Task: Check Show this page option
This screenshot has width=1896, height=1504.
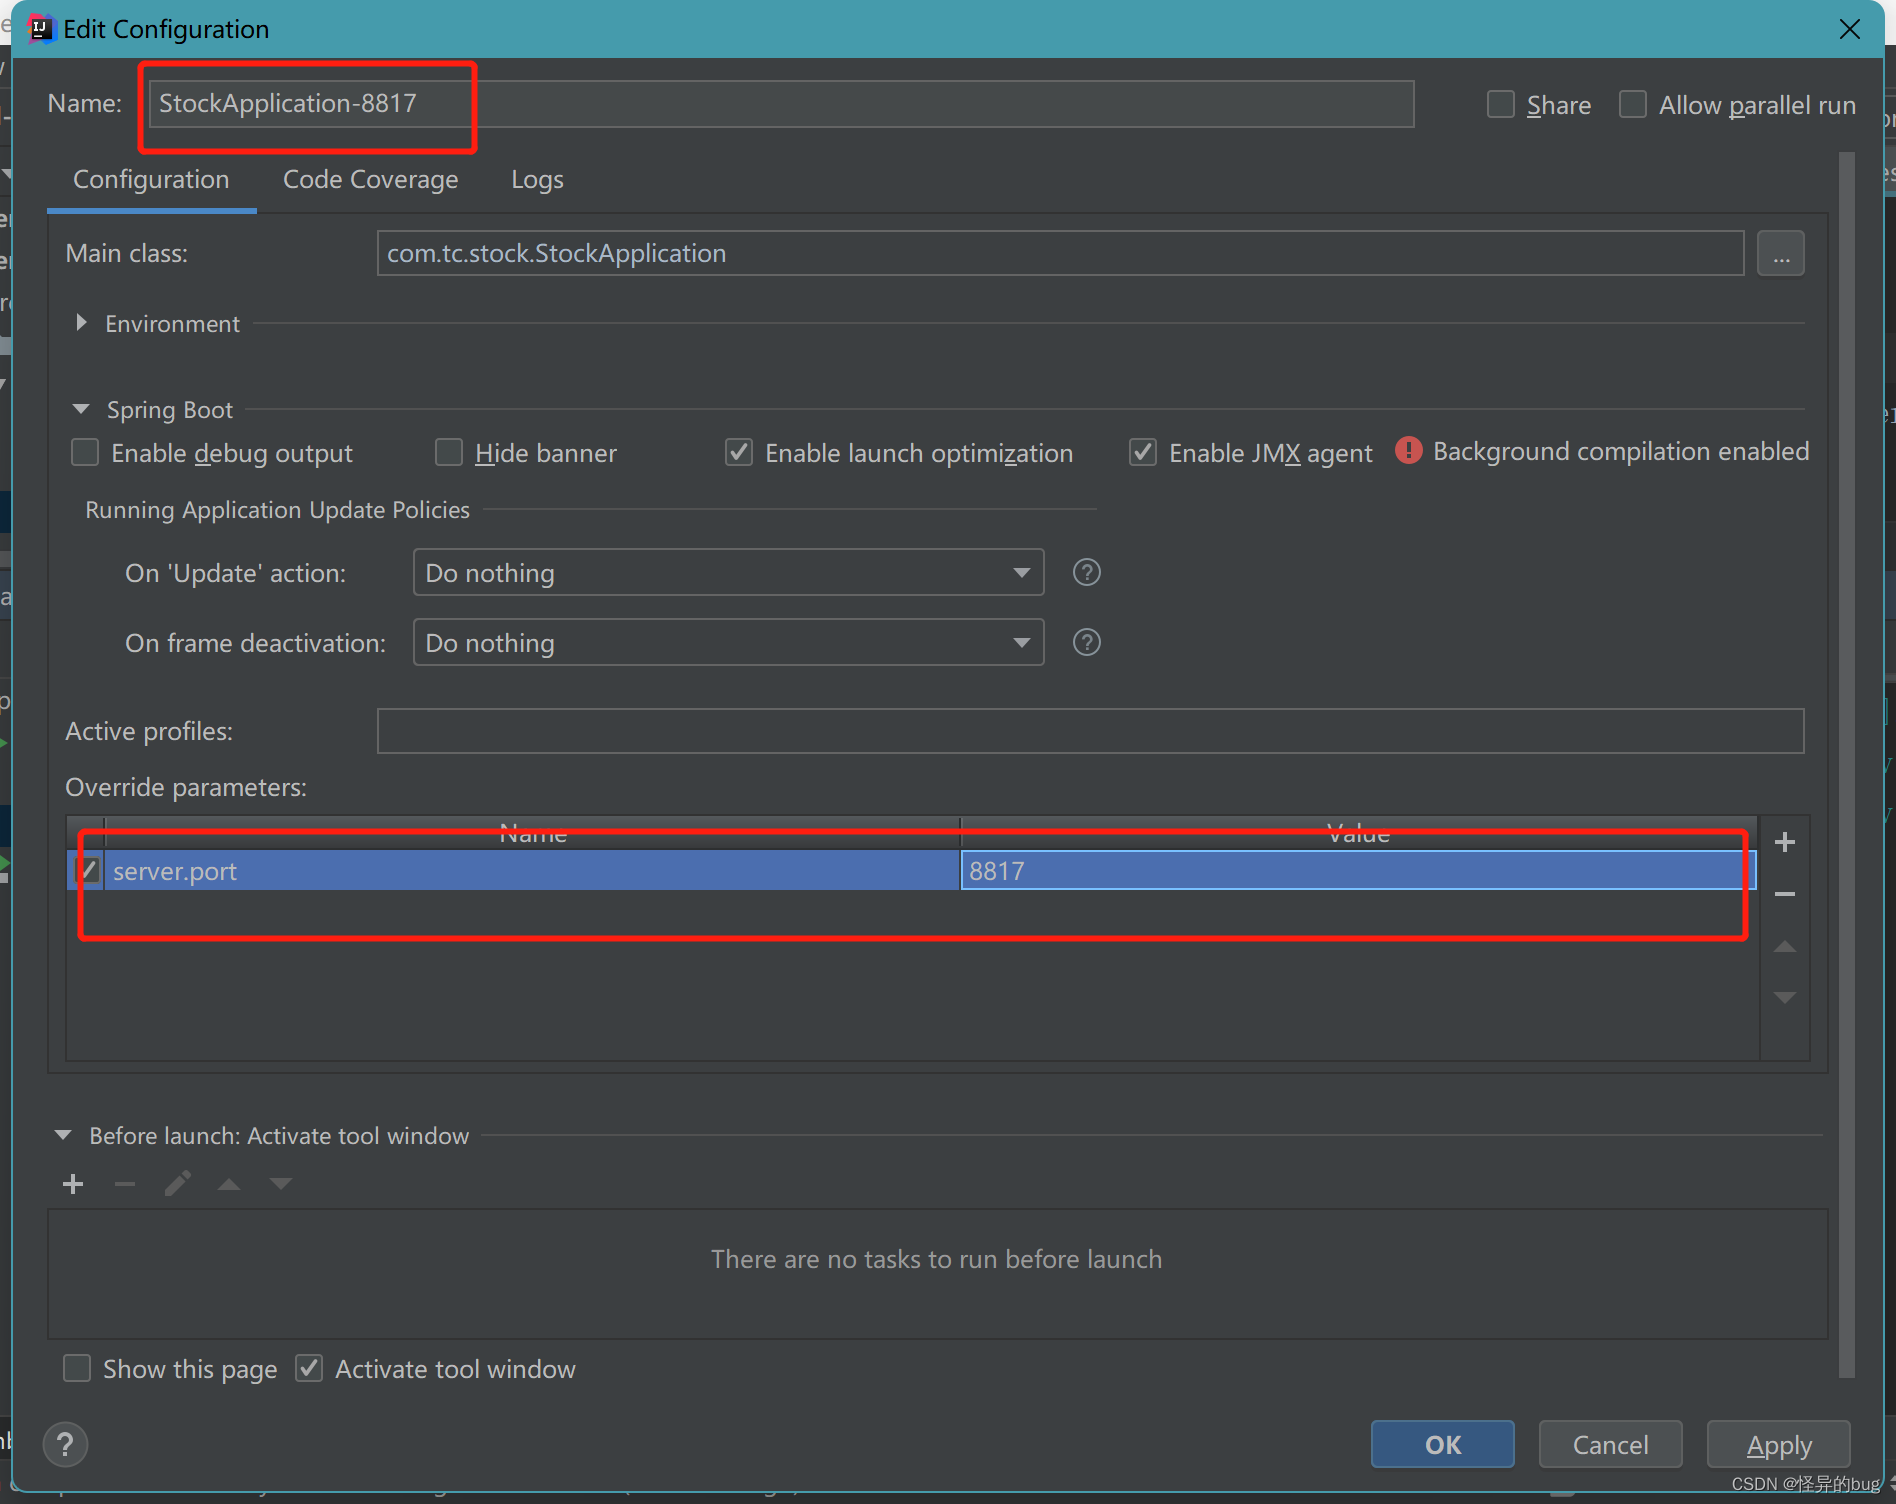Action: click(77, 1368)
